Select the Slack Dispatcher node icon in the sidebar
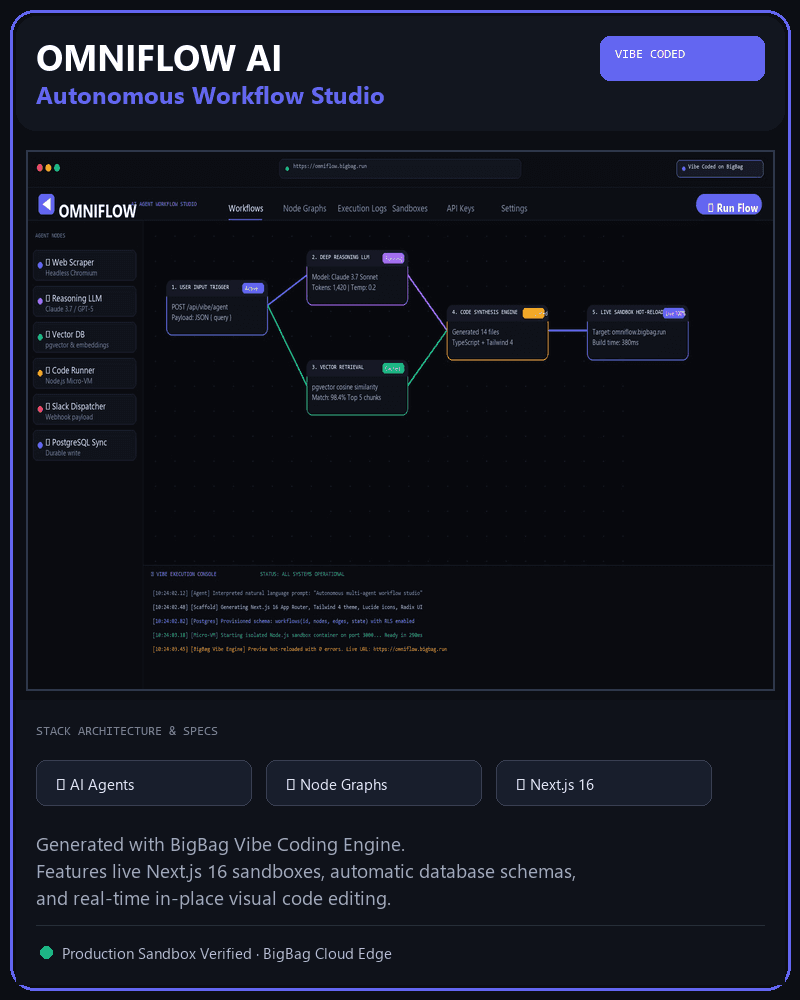This screenshot has height=1000, width=800. (40, 409)
